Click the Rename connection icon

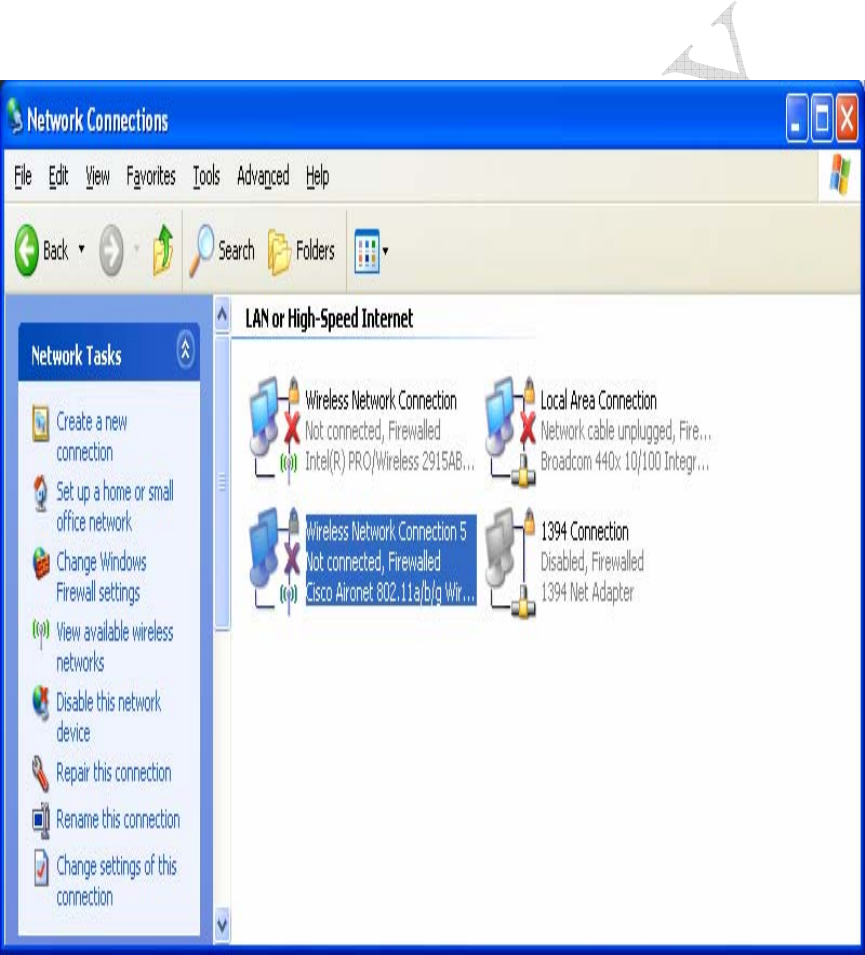(41, 819)
